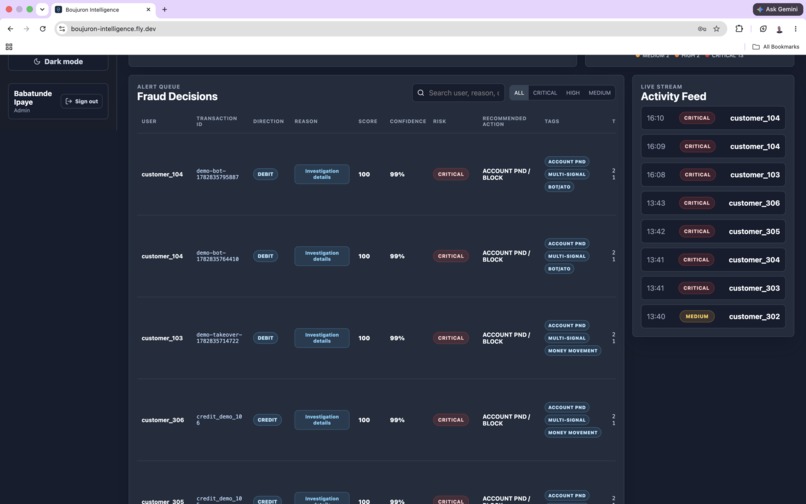This screenshot has width=806, height=504.
Task: Click the Chrome profile avatar icon
Action: 779,29
